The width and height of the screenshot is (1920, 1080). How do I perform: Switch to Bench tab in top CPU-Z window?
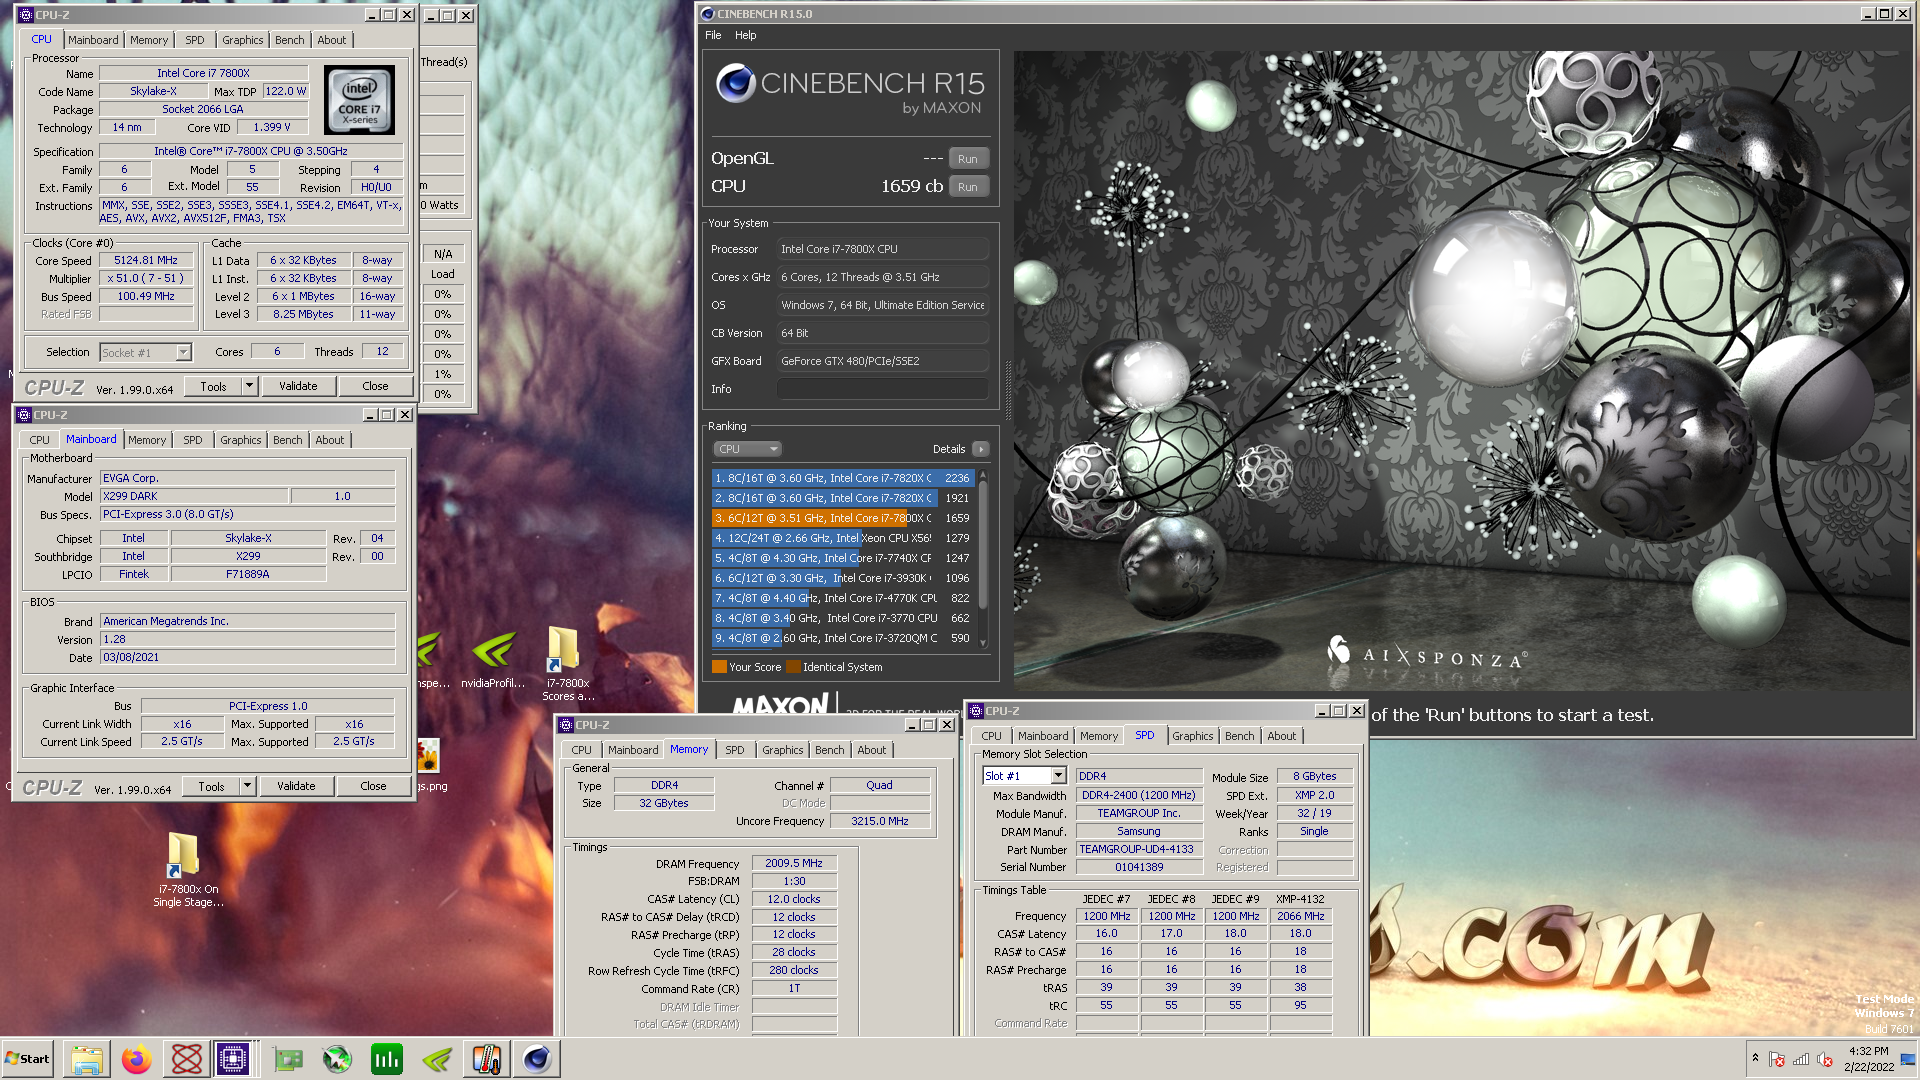click(x=290, y=40)
